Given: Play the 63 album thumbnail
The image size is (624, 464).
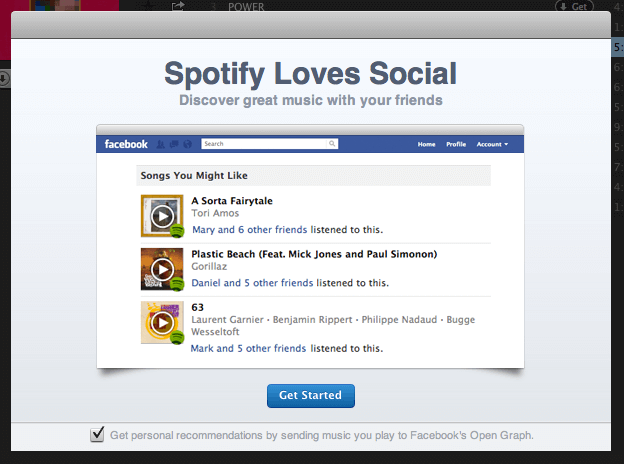Looking at the screenshot, I should click(162, 323).
